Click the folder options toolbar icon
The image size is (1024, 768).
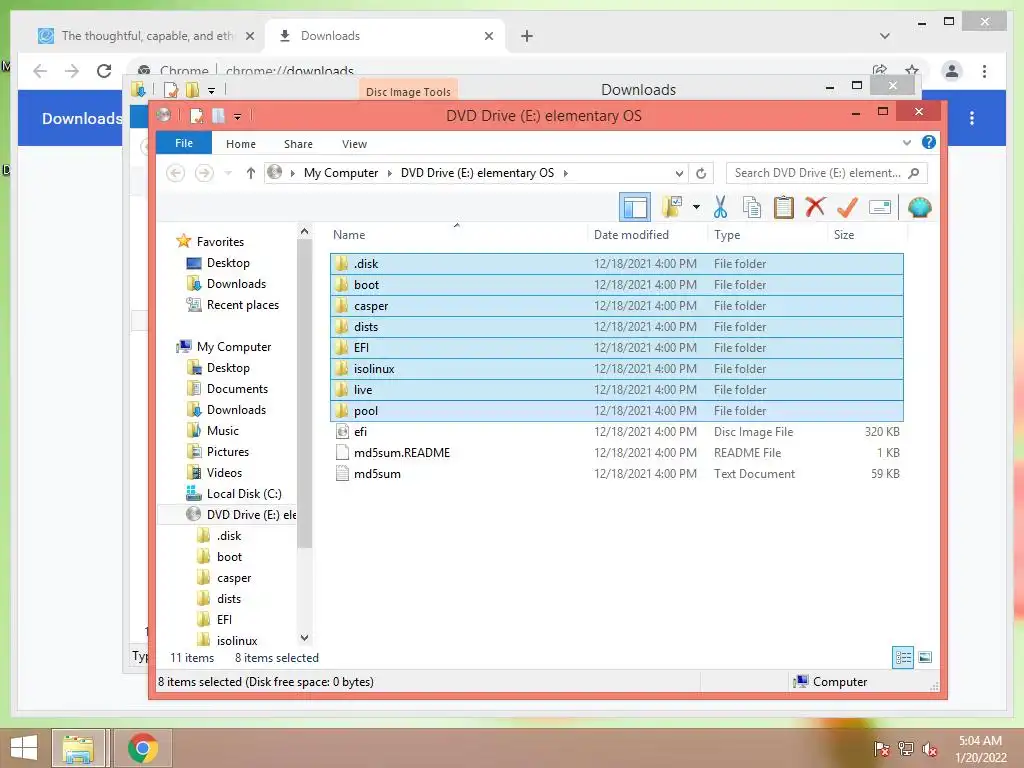pos(672,208)
